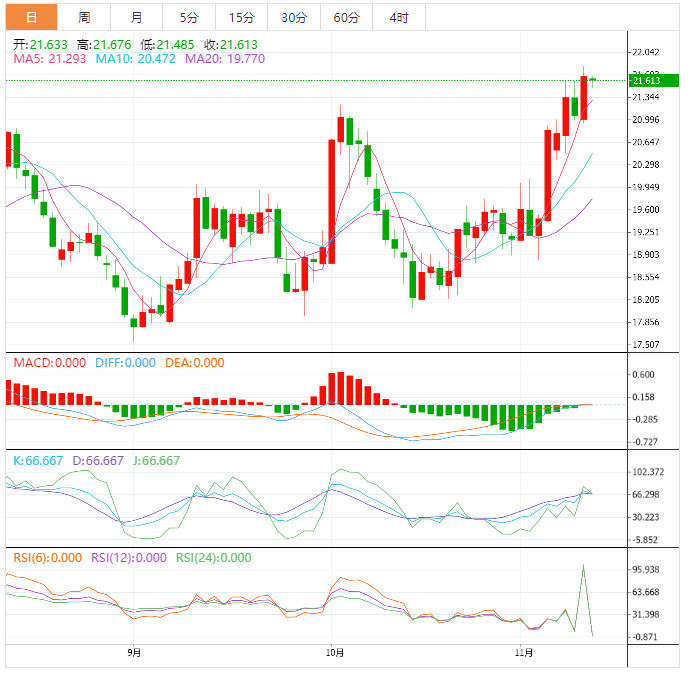Click the DIFF:0.000 label
Screen dimensions: 690x684
tap(125, 363)
